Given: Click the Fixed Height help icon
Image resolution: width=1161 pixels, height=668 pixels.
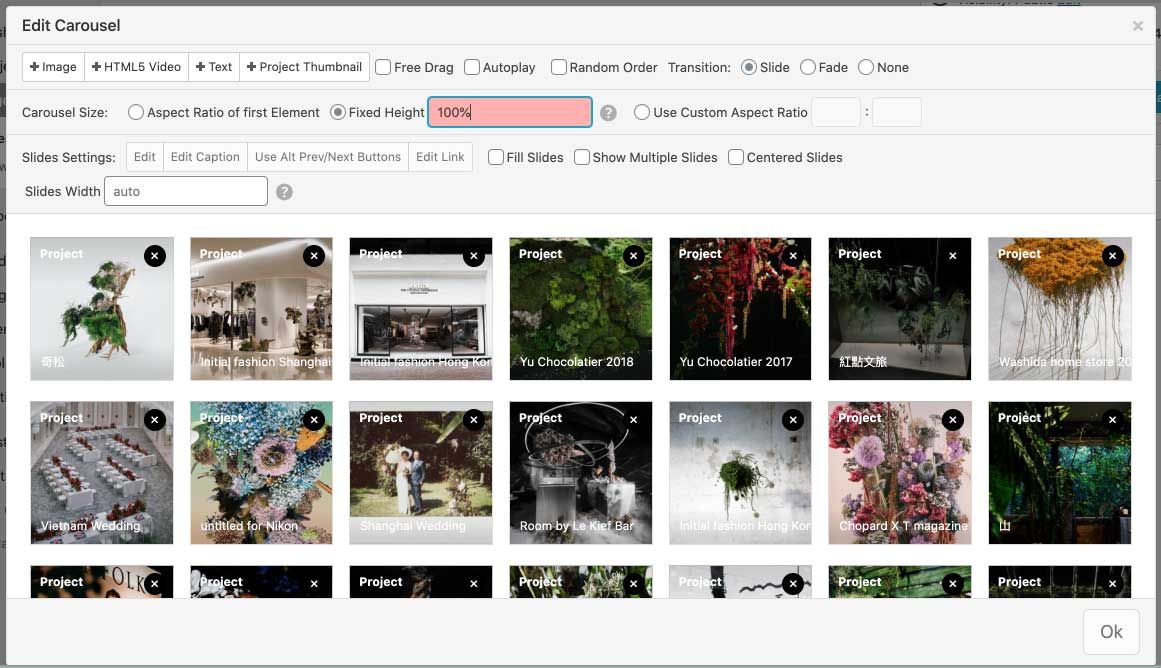Looking at the screenshot, I should point(608,113).
